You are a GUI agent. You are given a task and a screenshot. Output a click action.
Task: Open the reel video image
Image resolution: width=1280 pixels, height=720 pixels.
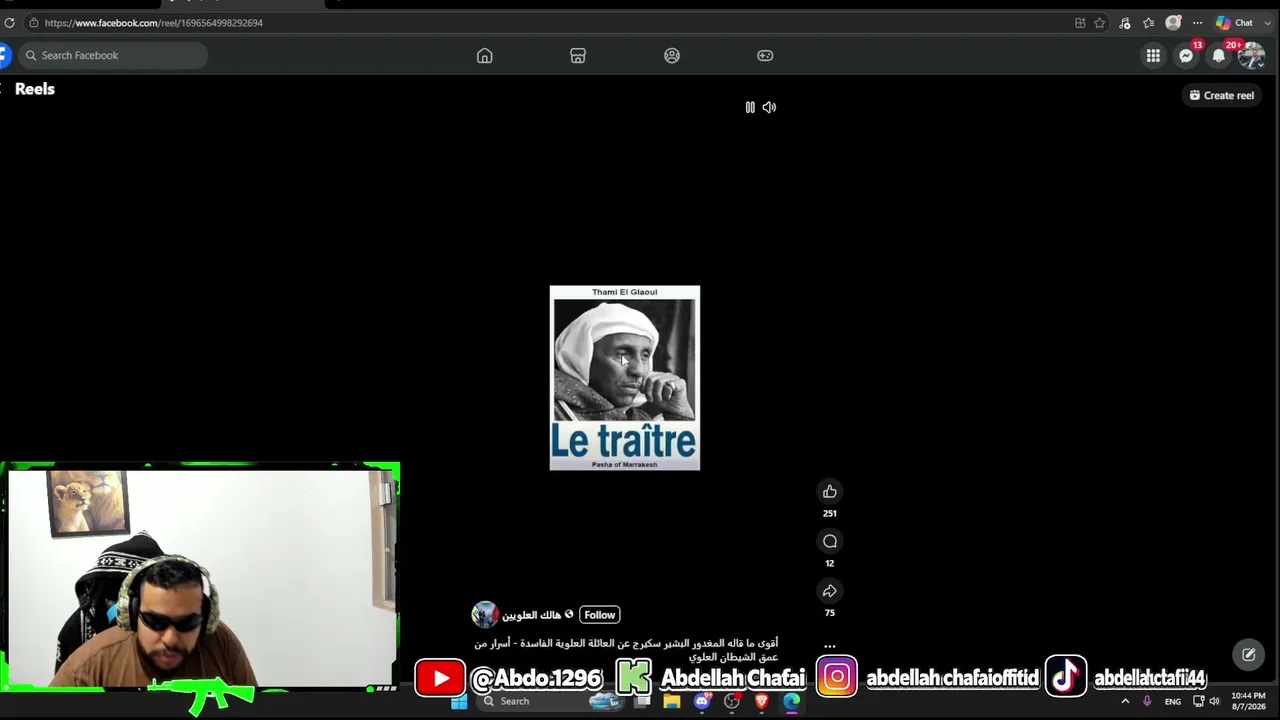625,378
